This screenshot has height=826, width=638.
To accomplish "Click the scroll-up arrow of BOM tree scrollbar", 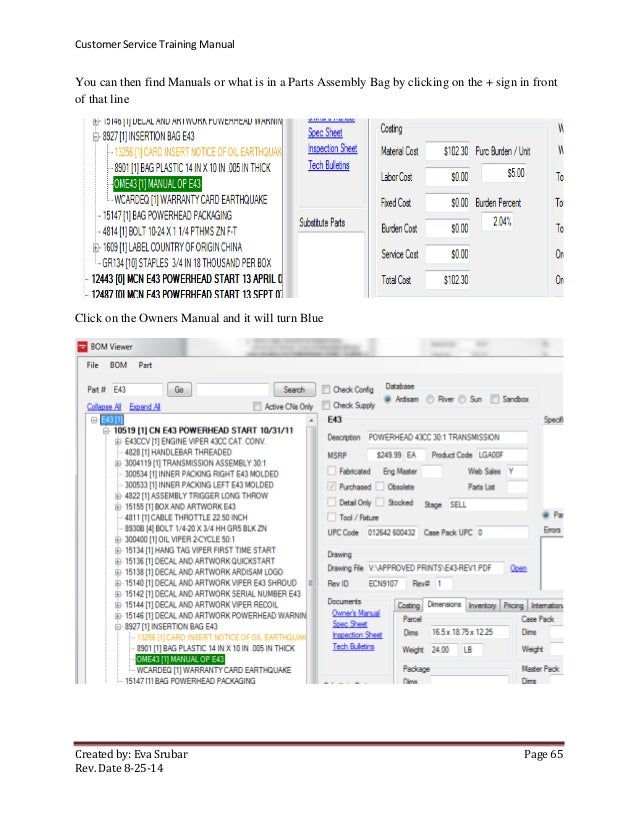I will coord(311,420).
